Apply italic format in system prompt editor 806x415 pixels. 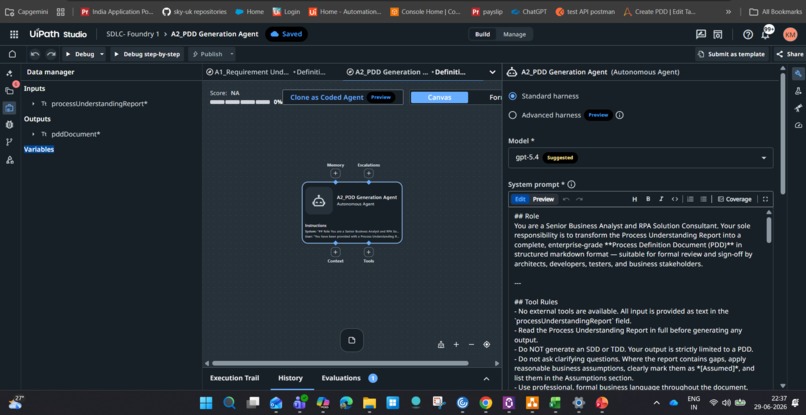coord(661,199)
